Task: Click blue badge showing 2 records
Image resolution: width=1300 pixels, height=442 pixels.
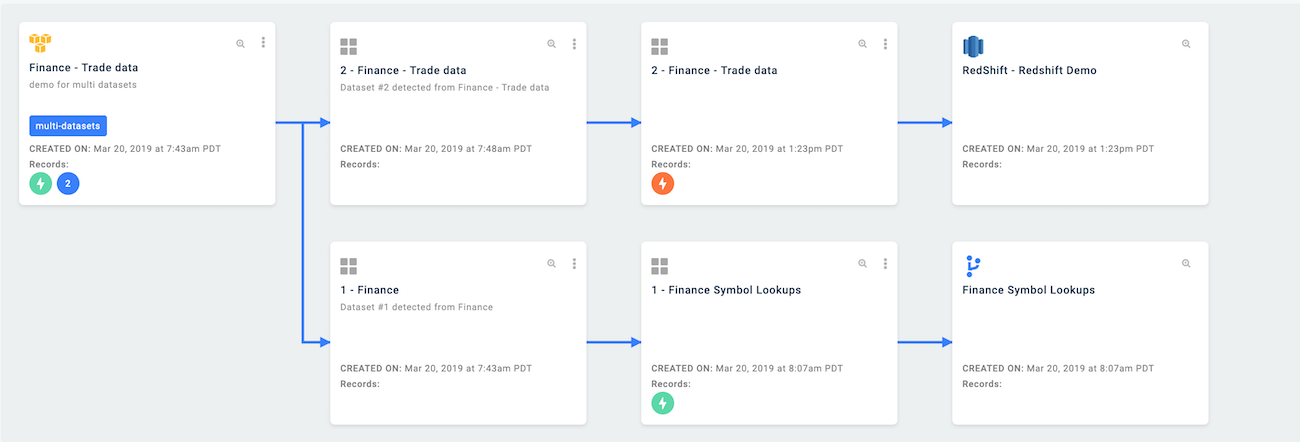Action: point(68,184)
